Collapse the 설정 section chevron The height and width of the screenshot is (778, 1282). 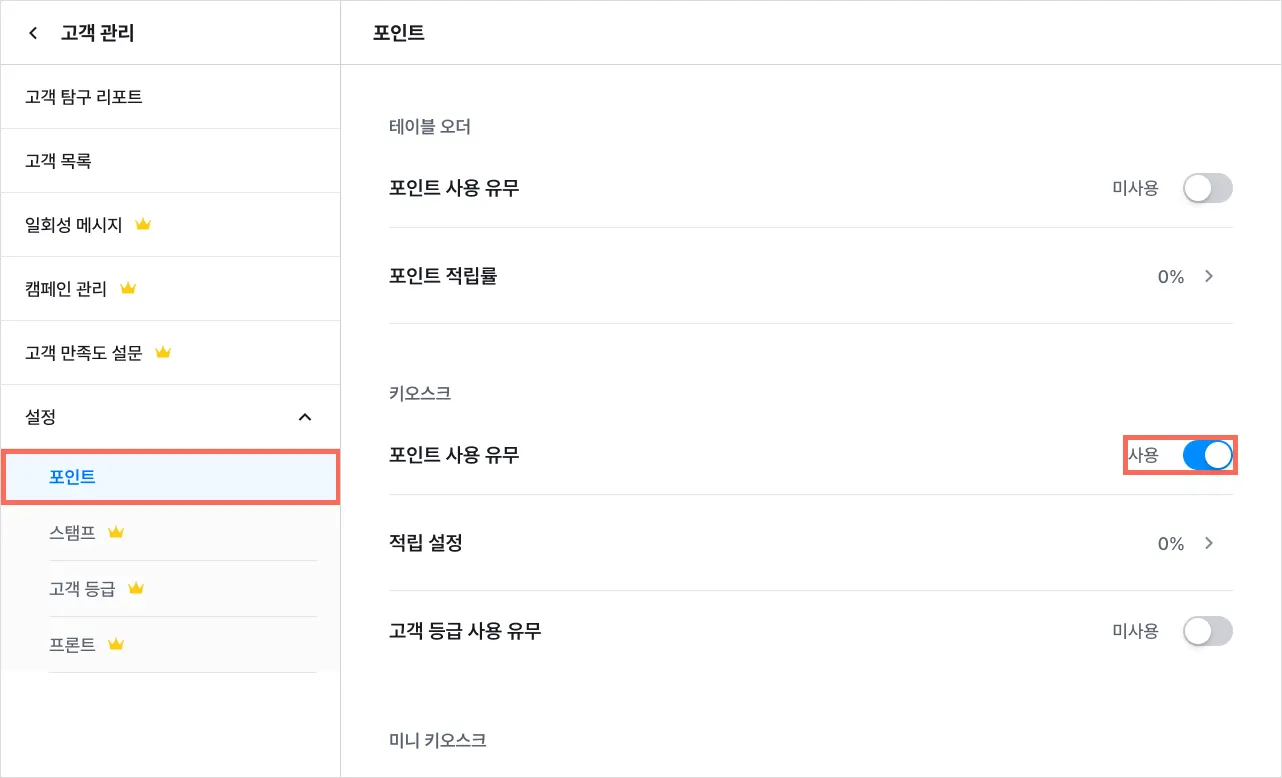coord(305,417)
